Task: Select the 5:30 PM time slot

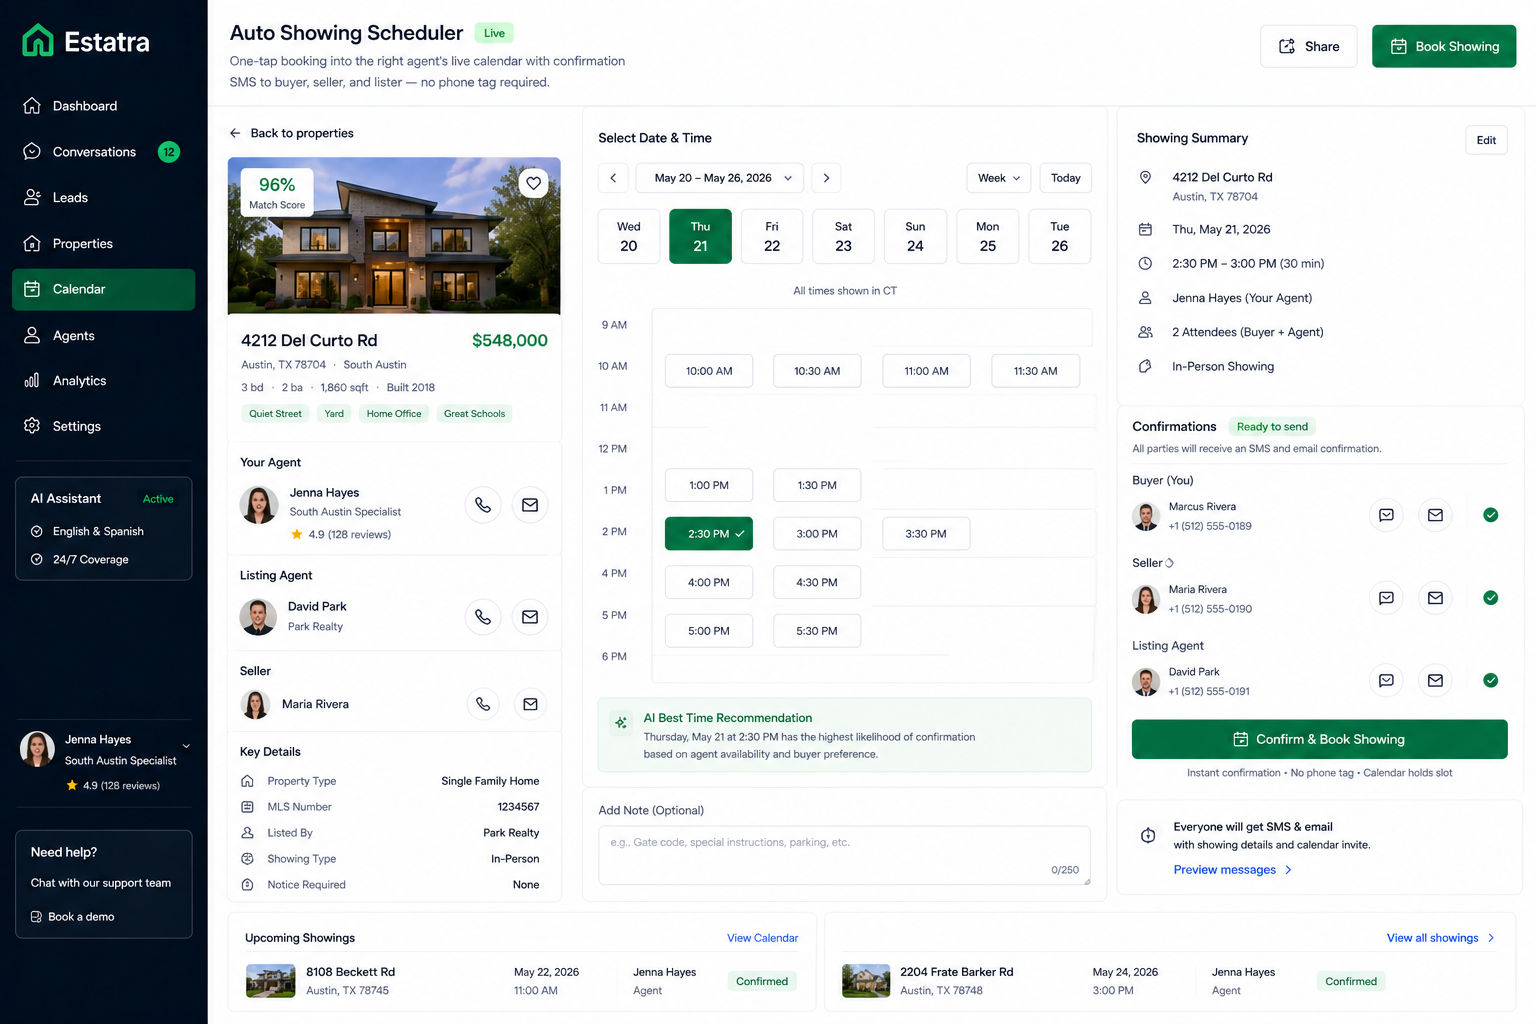Action: [x=817, y=631]
